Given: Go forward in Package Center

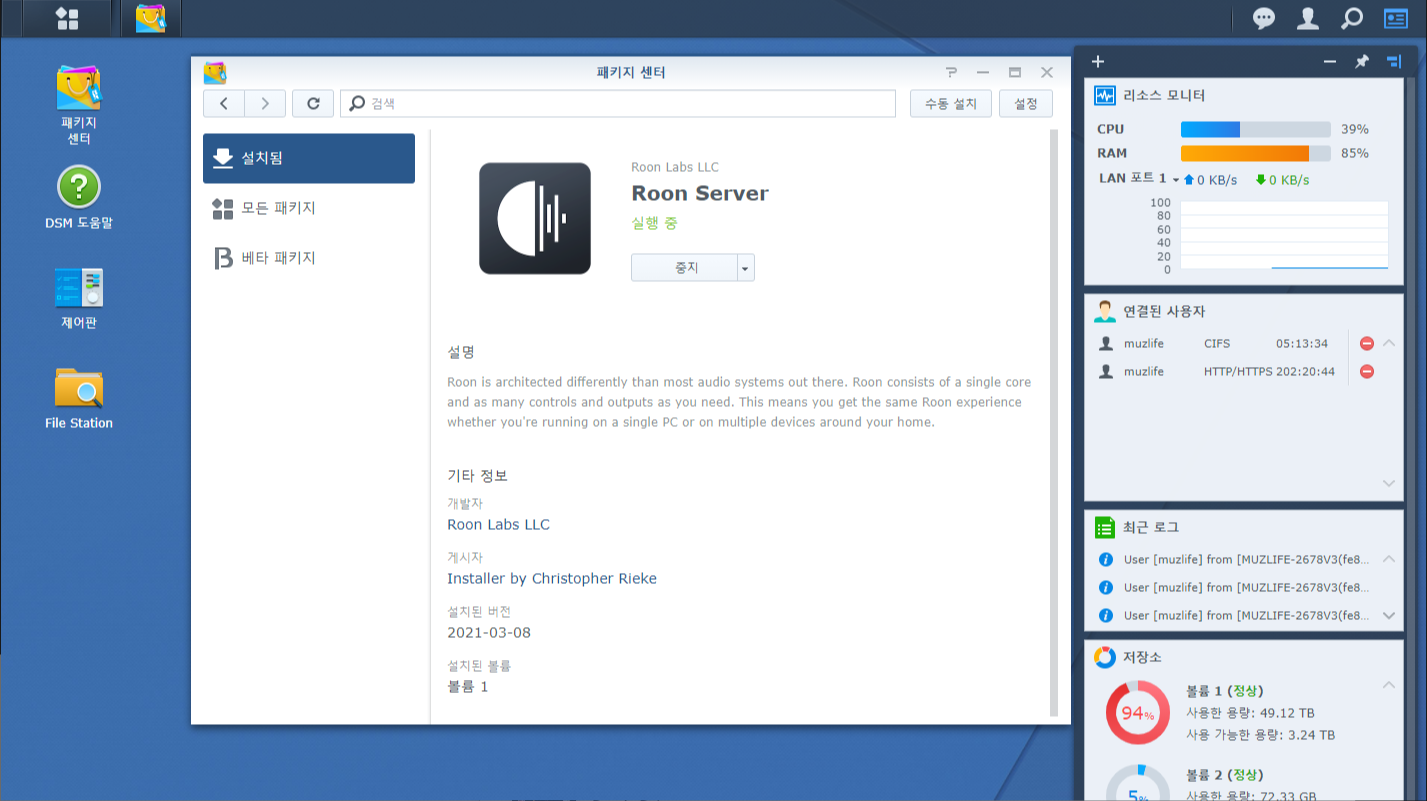Looking at the screenshot, I should 265,103.
